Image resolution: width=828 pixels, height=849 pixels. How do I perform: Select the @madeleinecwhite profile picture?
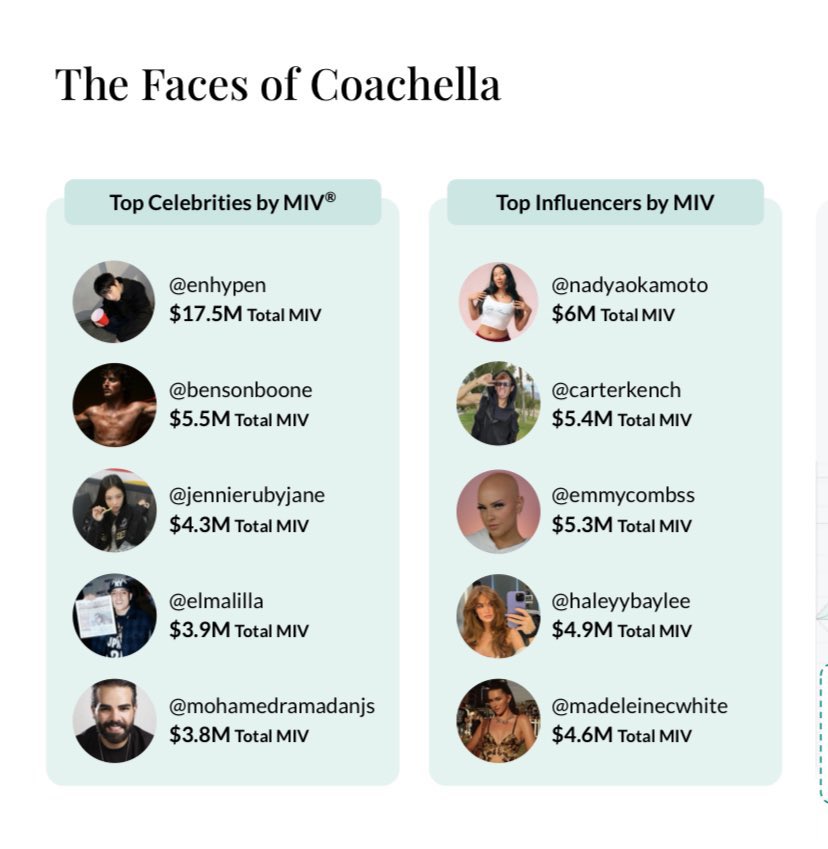pos(498,721)
